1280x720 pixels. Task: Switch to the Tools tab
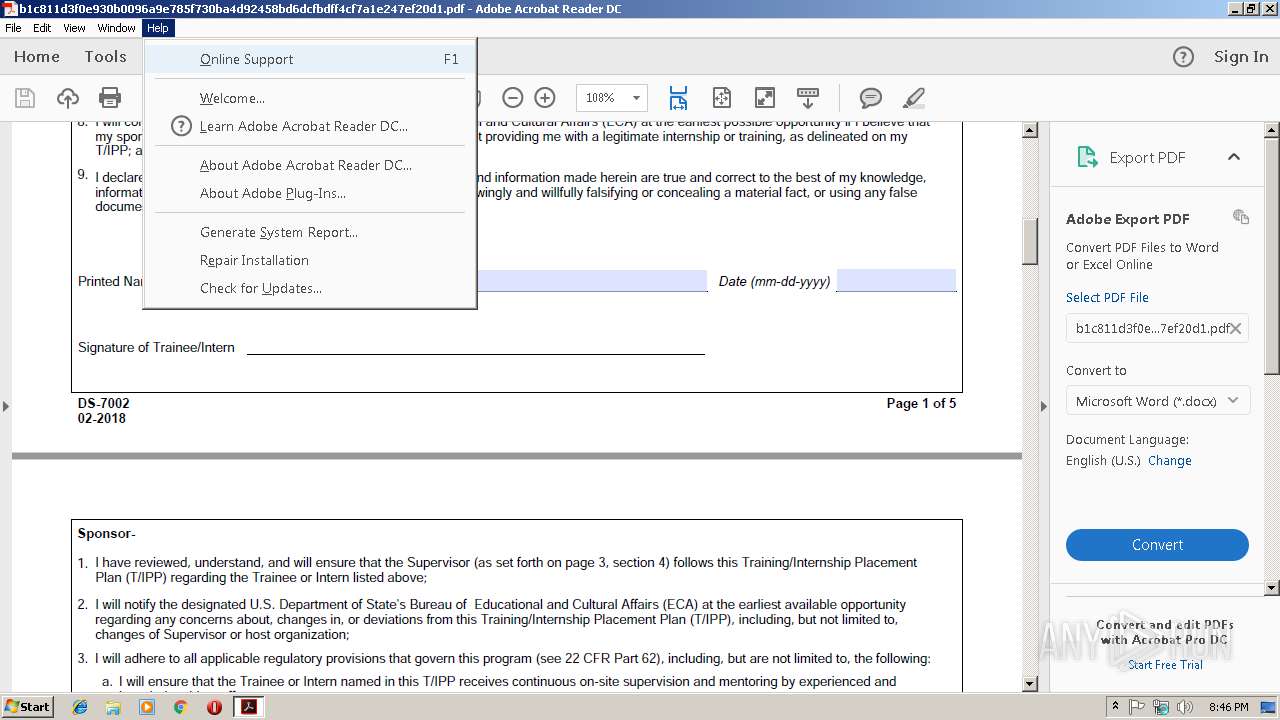(x=105, y=57)
